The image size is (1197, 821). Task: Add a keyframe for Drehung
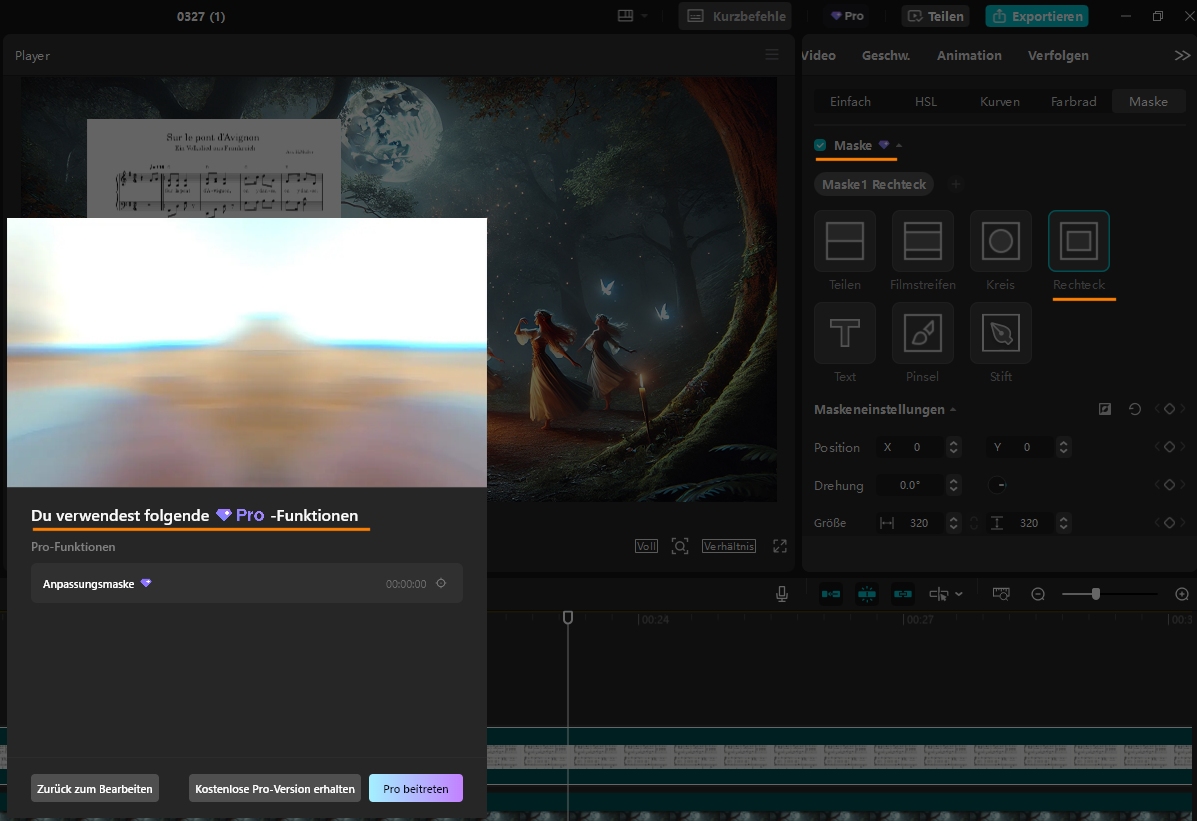coord(1169,484)
